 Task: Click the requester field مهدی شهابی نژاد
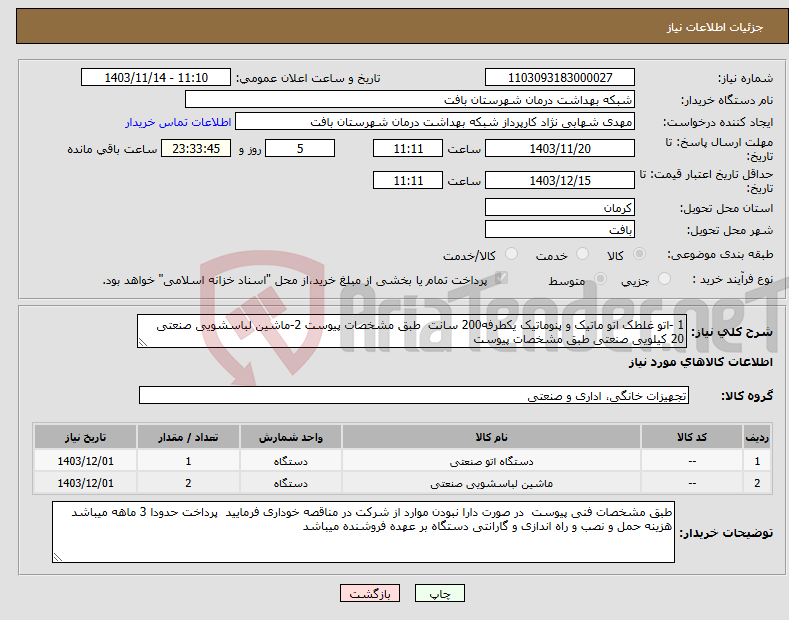(435, 122)
